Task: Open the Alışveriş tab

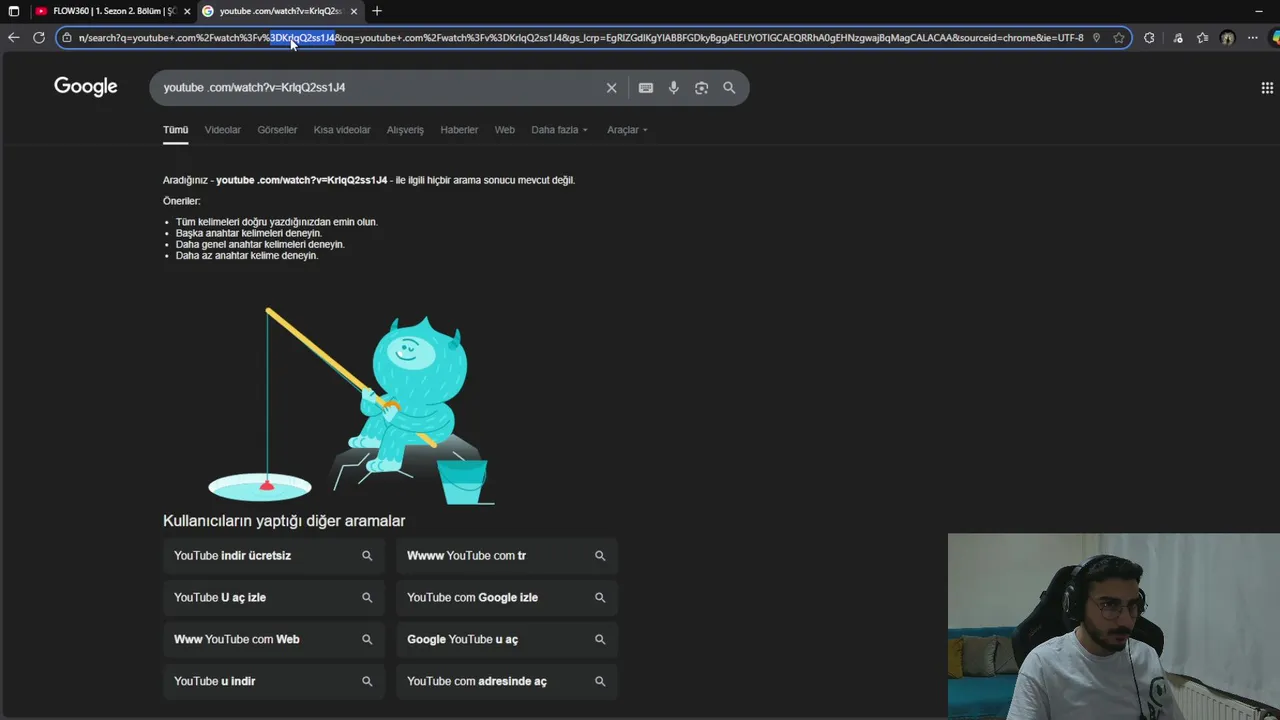Action: (405, 130)
